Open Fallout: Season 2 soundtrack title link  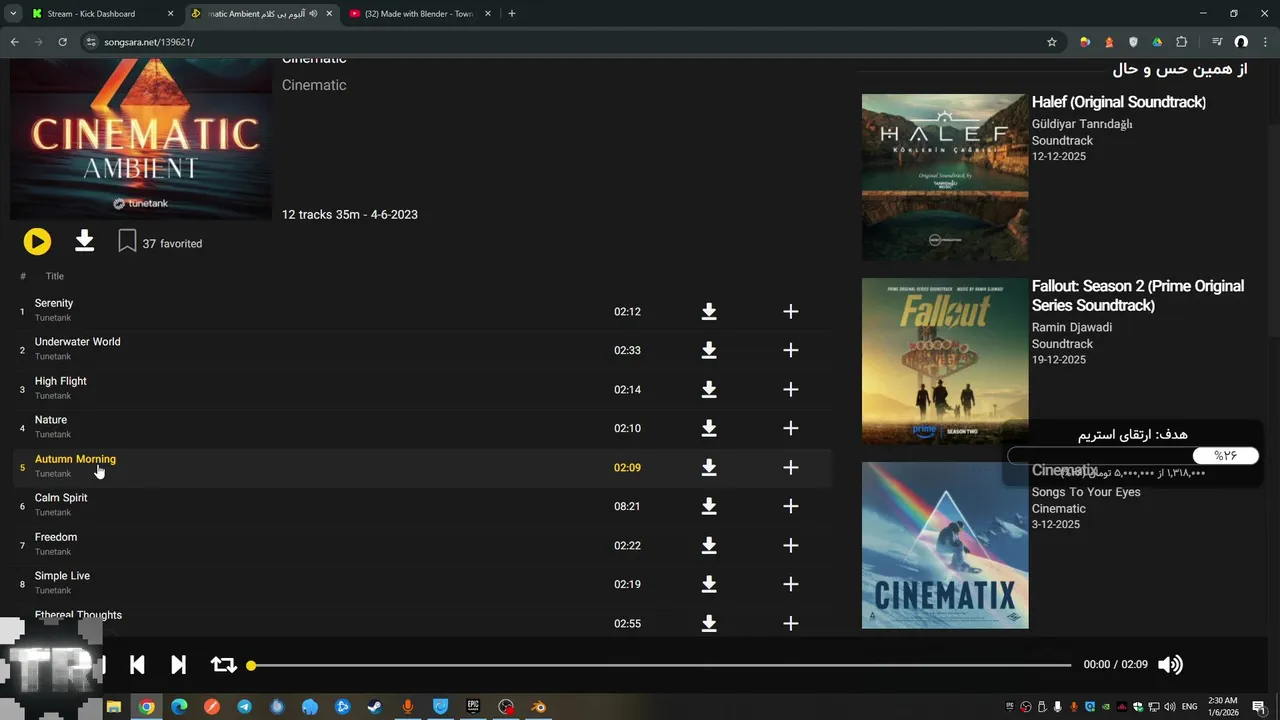(x=1138, y=296)
